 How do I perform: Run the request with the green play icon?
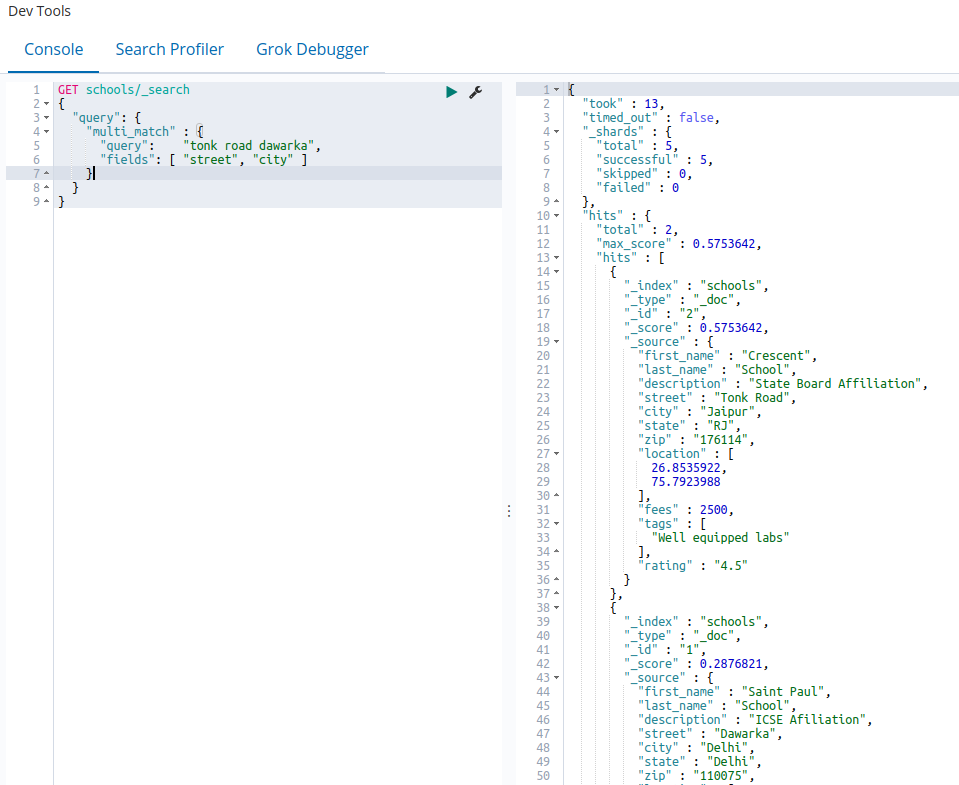tap(452, 91)
